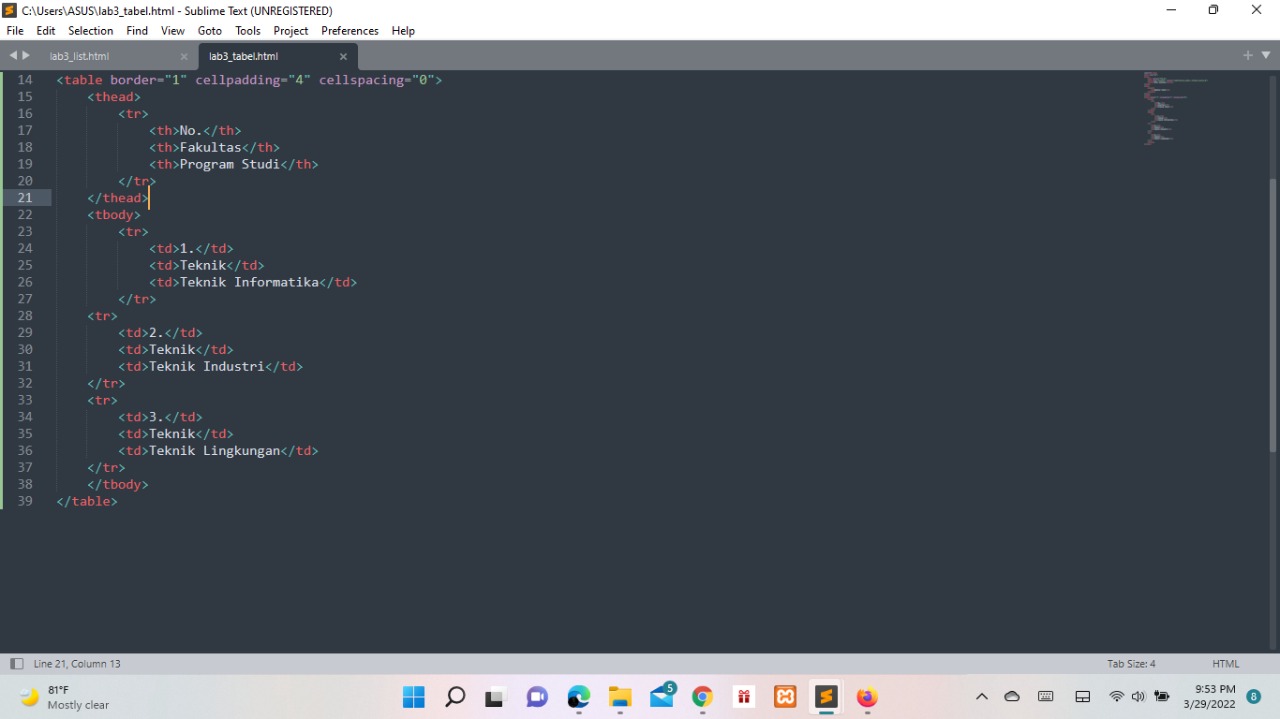Open Firefox from taskbar

click(867, 697)
